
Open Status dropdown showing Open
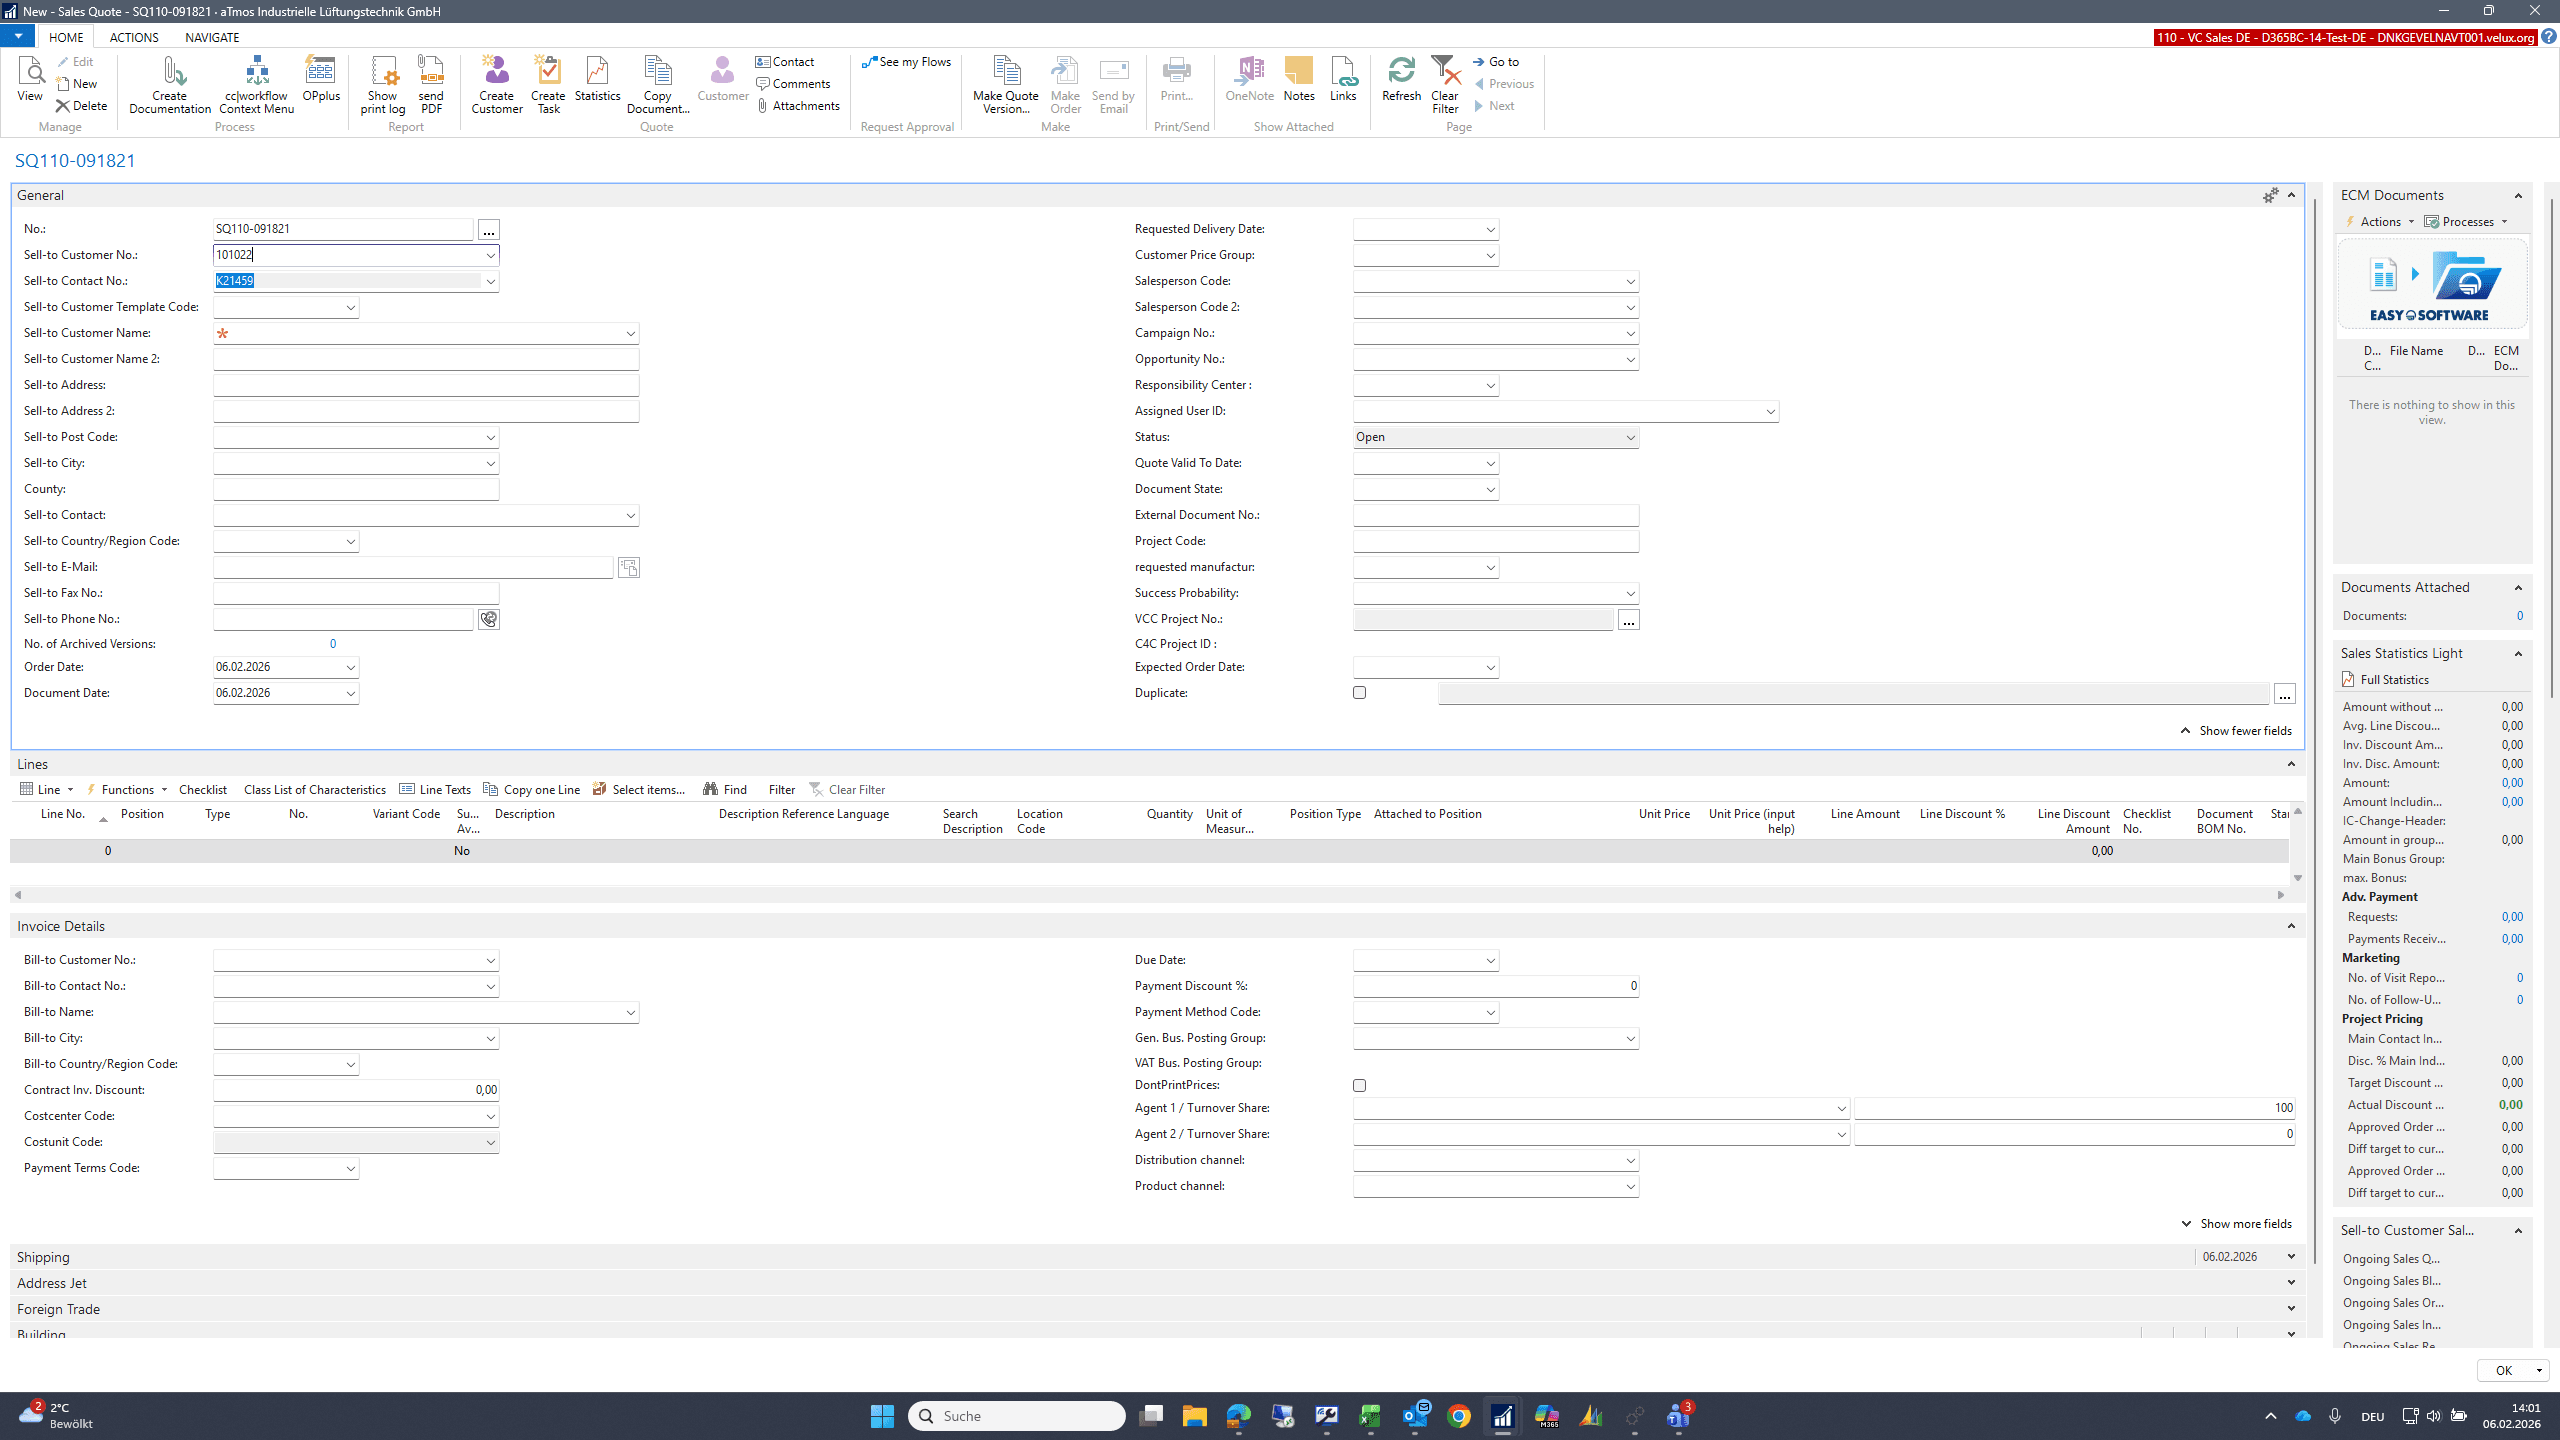(1630, 438)
